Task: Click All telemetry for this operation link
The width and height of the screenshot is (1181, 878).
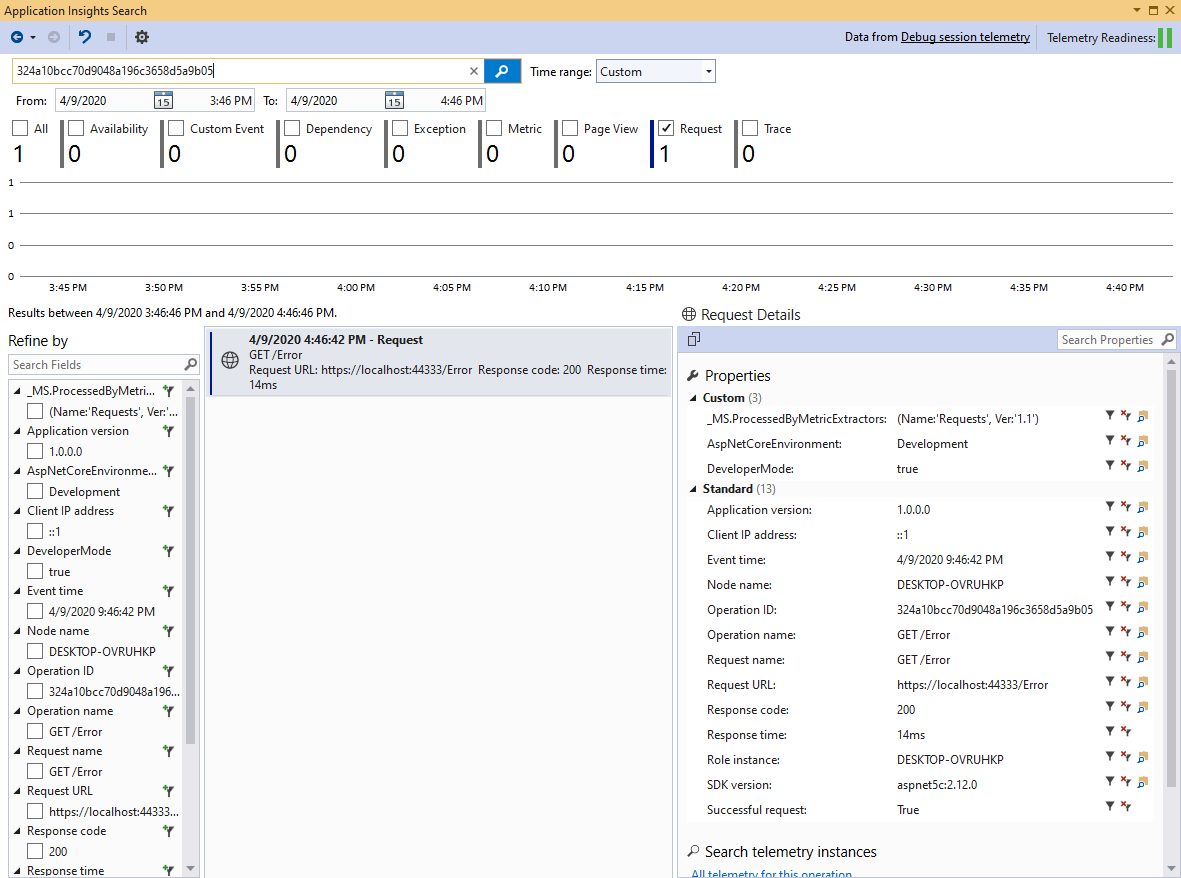Action: click(x=771, y=873)
